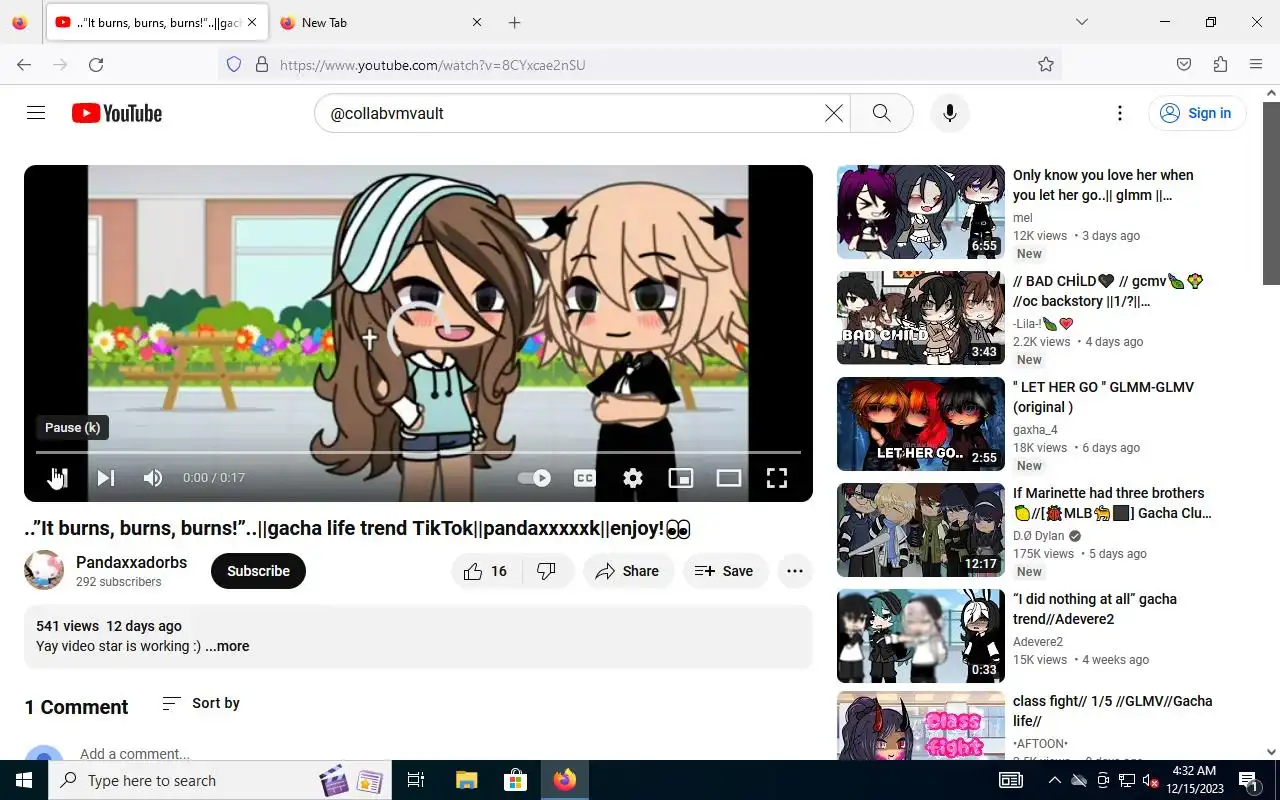Open 'LET HER GO' GLMM-GLMV title
The image size is (1280, 800).
(1103, 397)
